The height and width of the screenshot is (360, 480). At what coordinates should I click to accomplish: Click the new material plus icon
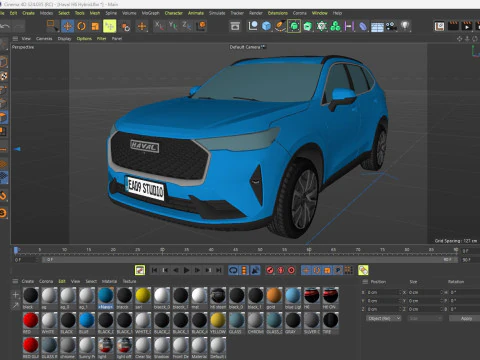(15, 294)
